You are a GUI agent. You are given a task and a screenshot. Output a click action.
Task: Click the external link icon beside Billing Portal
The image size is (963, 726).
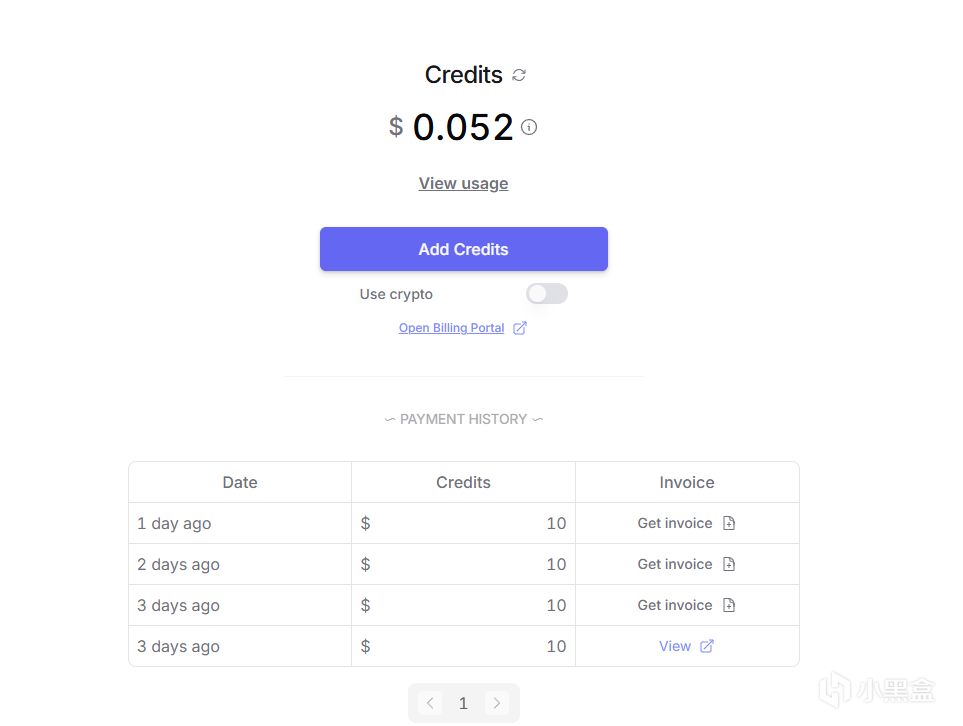click(520, 328)
